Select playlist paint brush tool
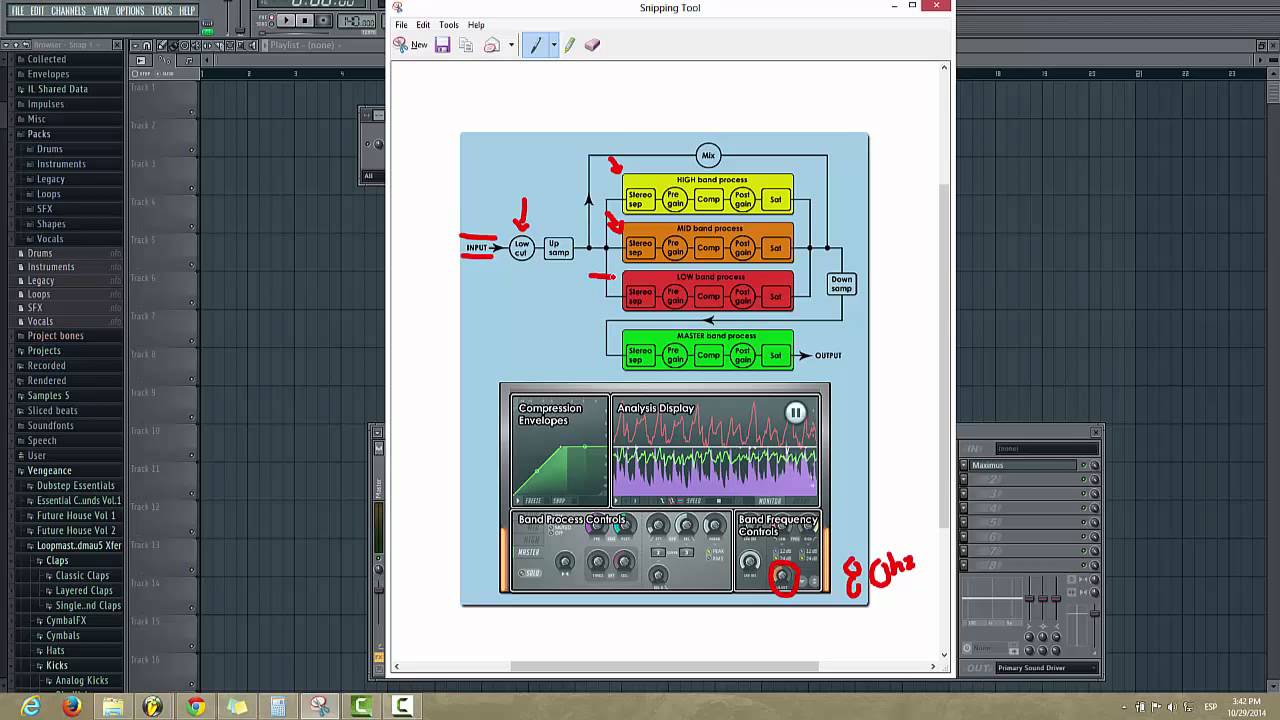The height and width of the screenshot is (720, 1280). coord(173,46)
